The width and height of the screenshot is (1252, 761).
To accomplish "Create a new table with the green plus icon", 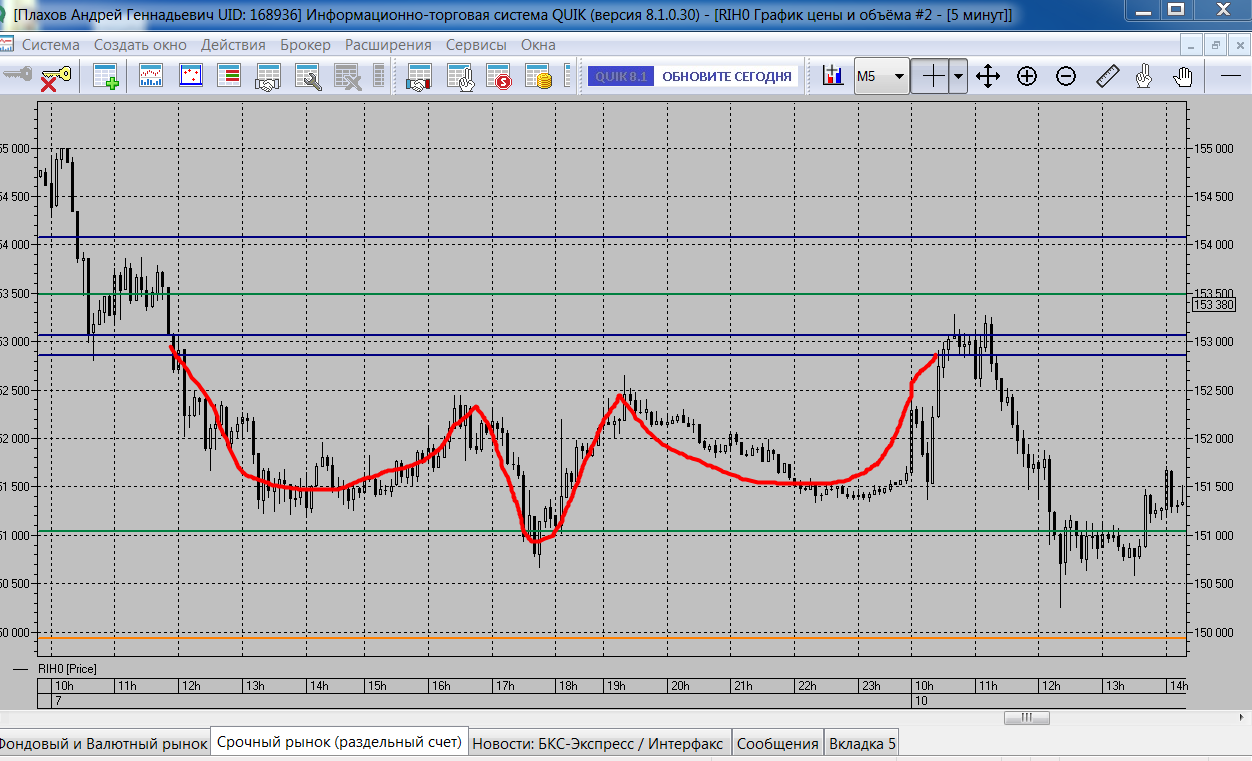I will click(x=105, y=77).
